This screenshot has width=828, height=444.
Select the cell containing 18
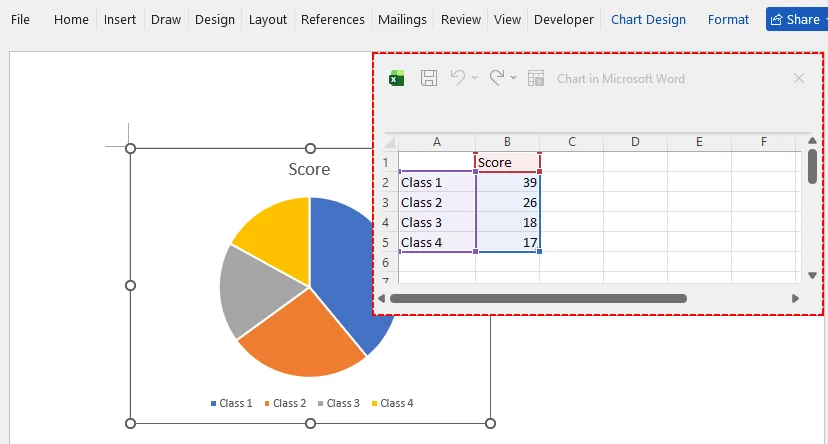(x=507, y=222)
